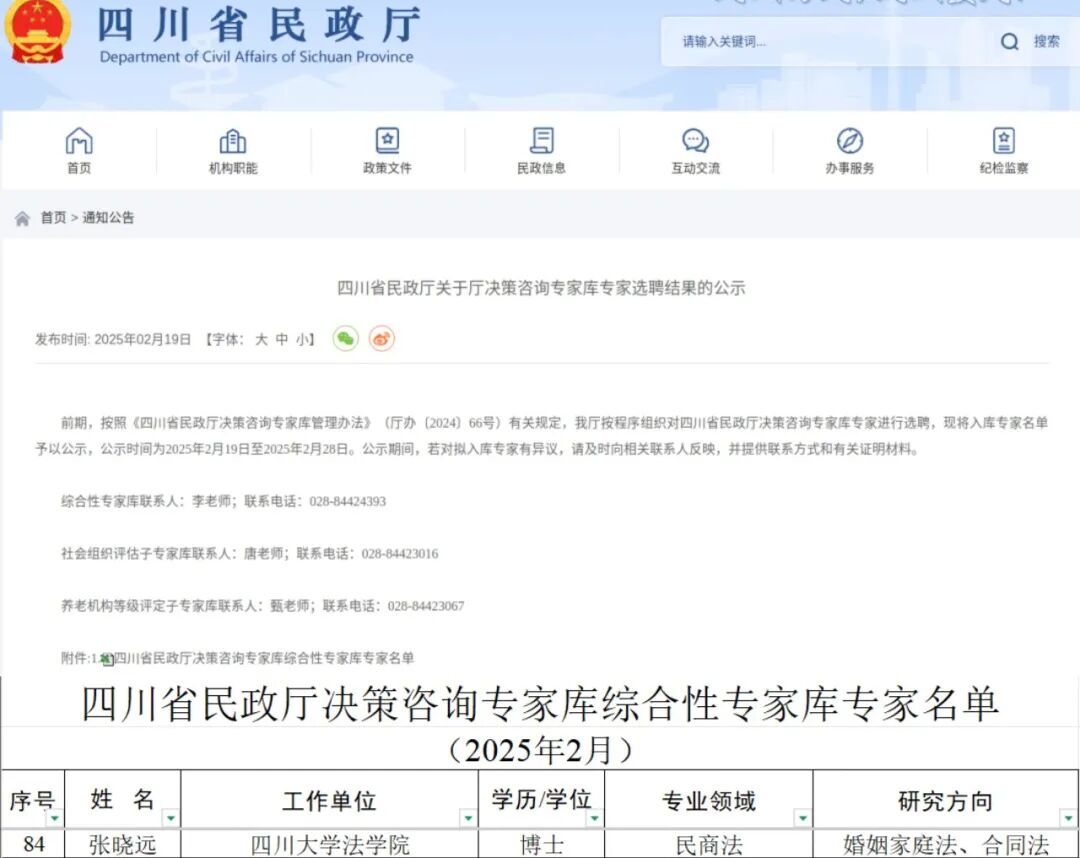The image size is (1080, 858).
Task: Share the article via the WeChat icon
Action: pos(344,338)
